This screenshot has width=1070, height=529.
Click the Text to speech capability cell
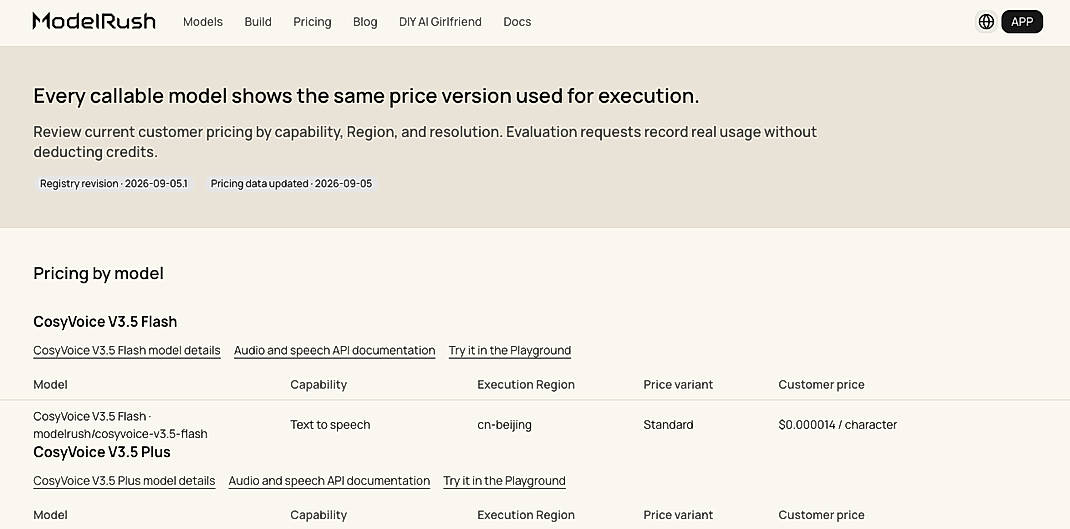pyautogui.click(x=330, y=425)
